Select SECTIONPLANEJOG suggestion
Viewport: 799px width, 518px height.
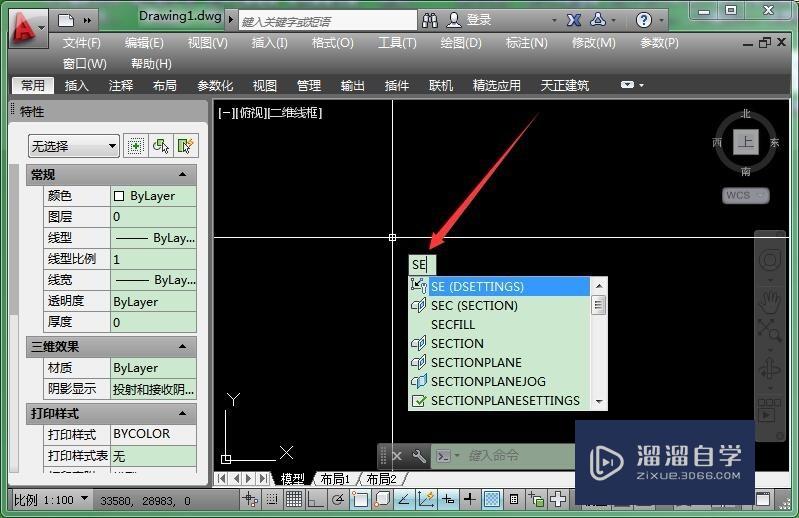(x=499, y=381)
